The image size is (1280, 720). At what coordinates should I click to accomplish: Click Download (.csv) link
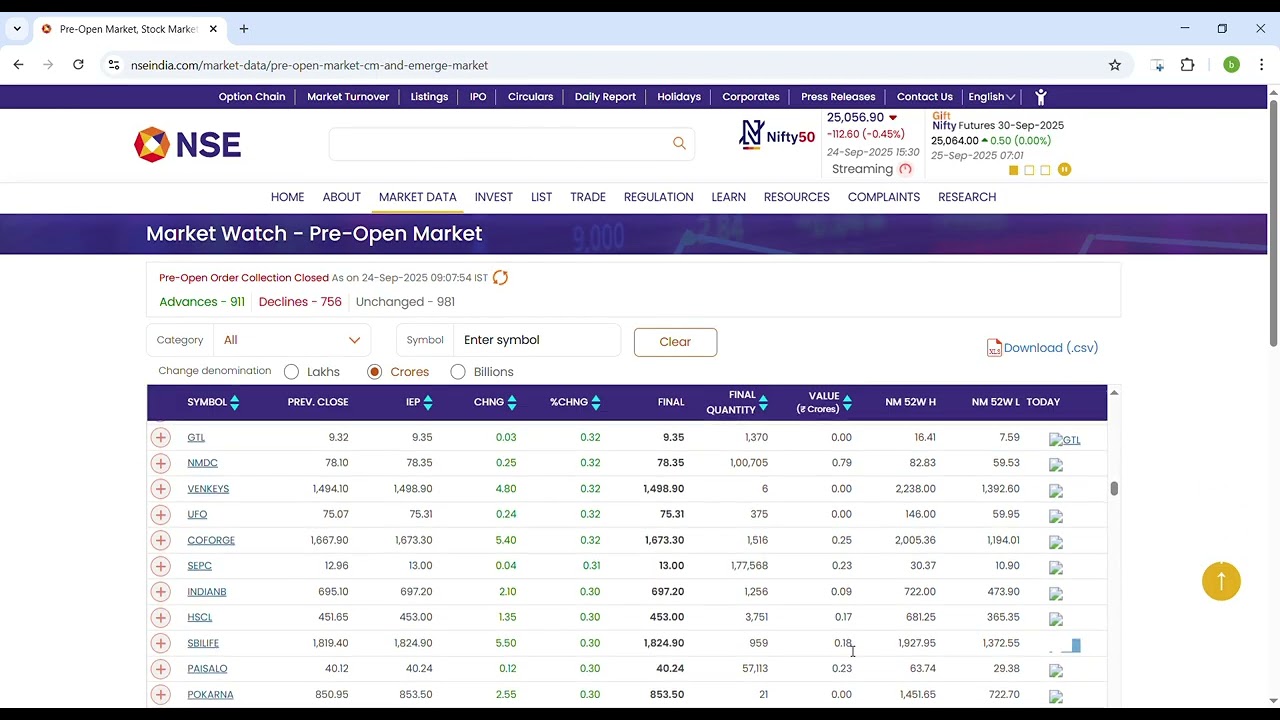click(1050, 348)
